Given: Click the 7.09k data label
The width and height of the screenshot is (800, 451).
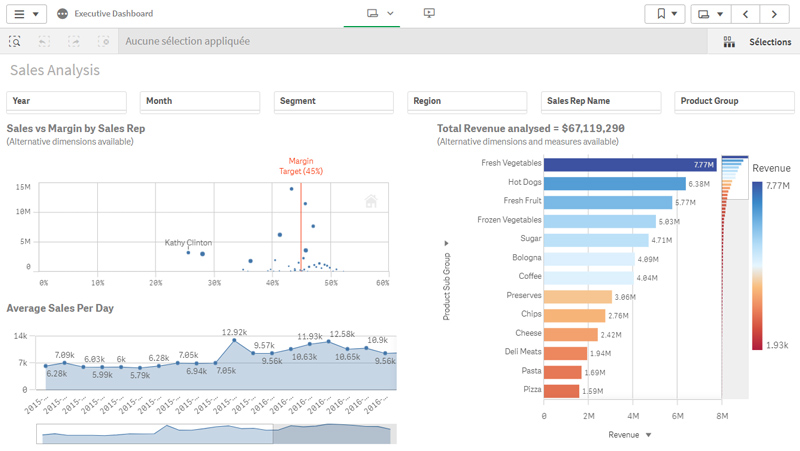Looking at the screenshot, I should coord(65,355).
